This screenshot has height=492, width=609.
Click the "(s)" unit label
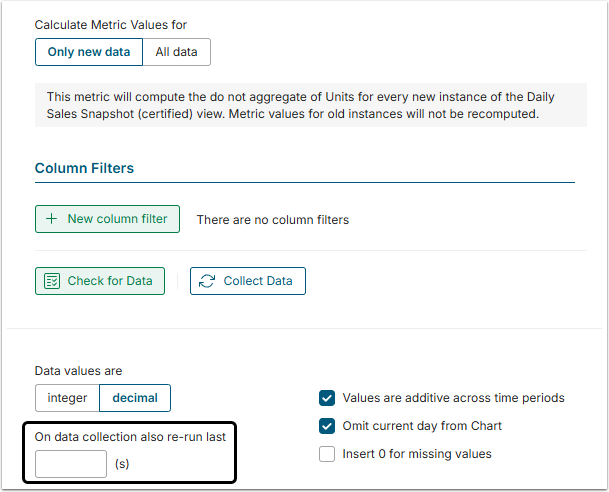[122, 464]
